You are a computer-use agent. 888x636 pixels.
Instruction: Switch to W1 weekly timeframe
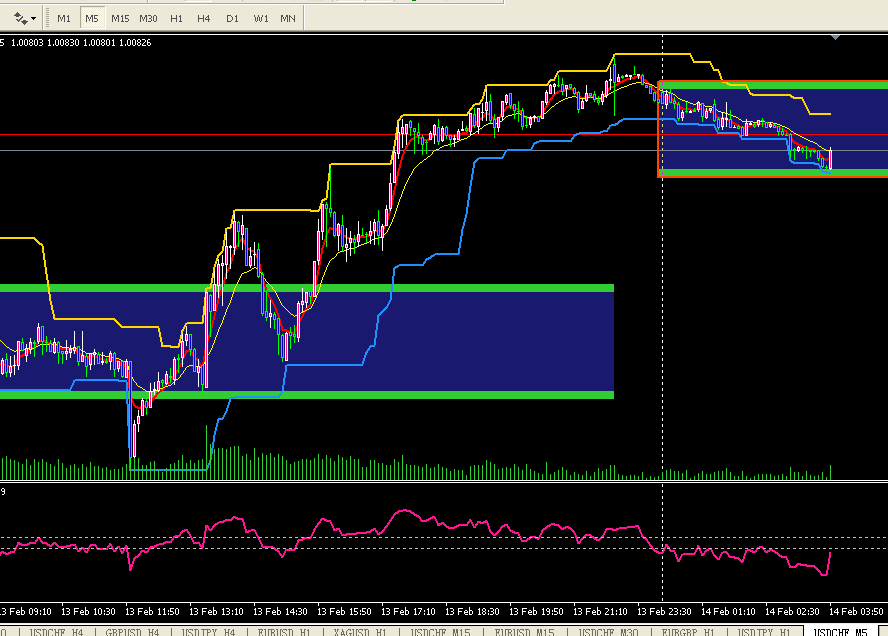click(x=261, y=19)
